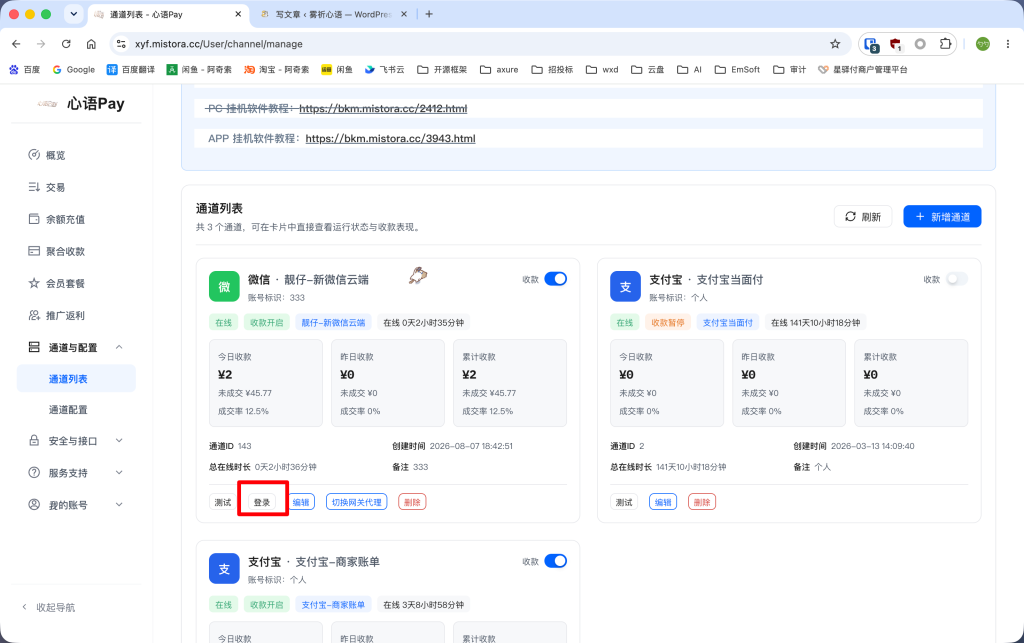Expand the 安全与接口 menu chevron

119,441
